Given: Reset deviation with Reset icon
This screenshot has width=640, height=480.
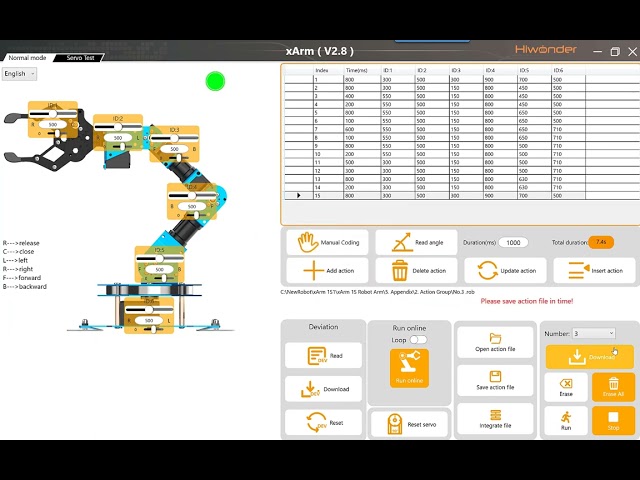Looking at the screenshot, I should coord(316,422).
